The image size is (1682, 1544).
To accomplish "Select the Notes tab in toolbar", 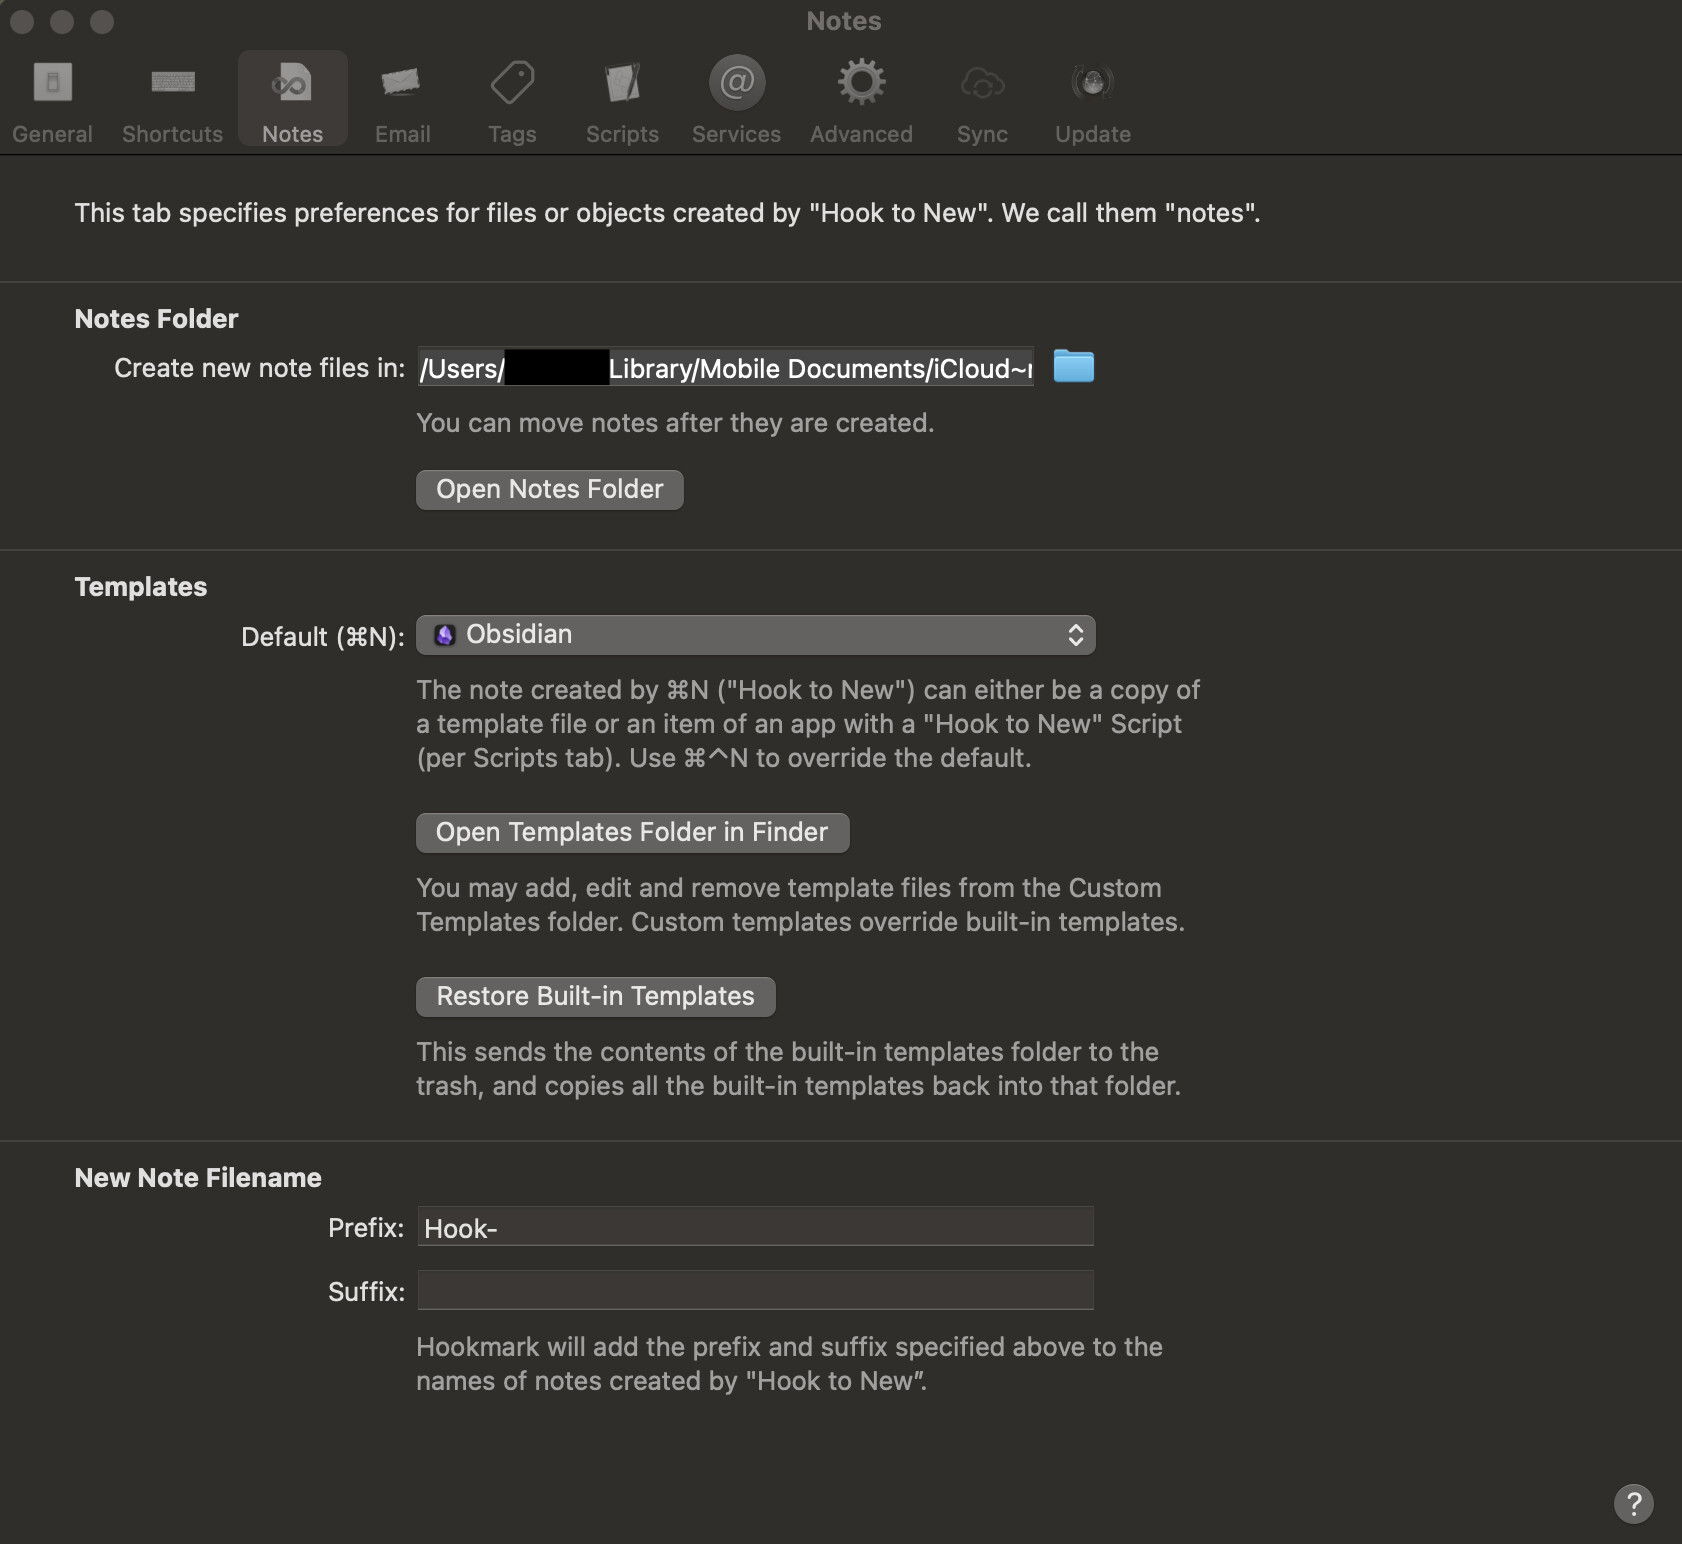I will click(292, 98).
